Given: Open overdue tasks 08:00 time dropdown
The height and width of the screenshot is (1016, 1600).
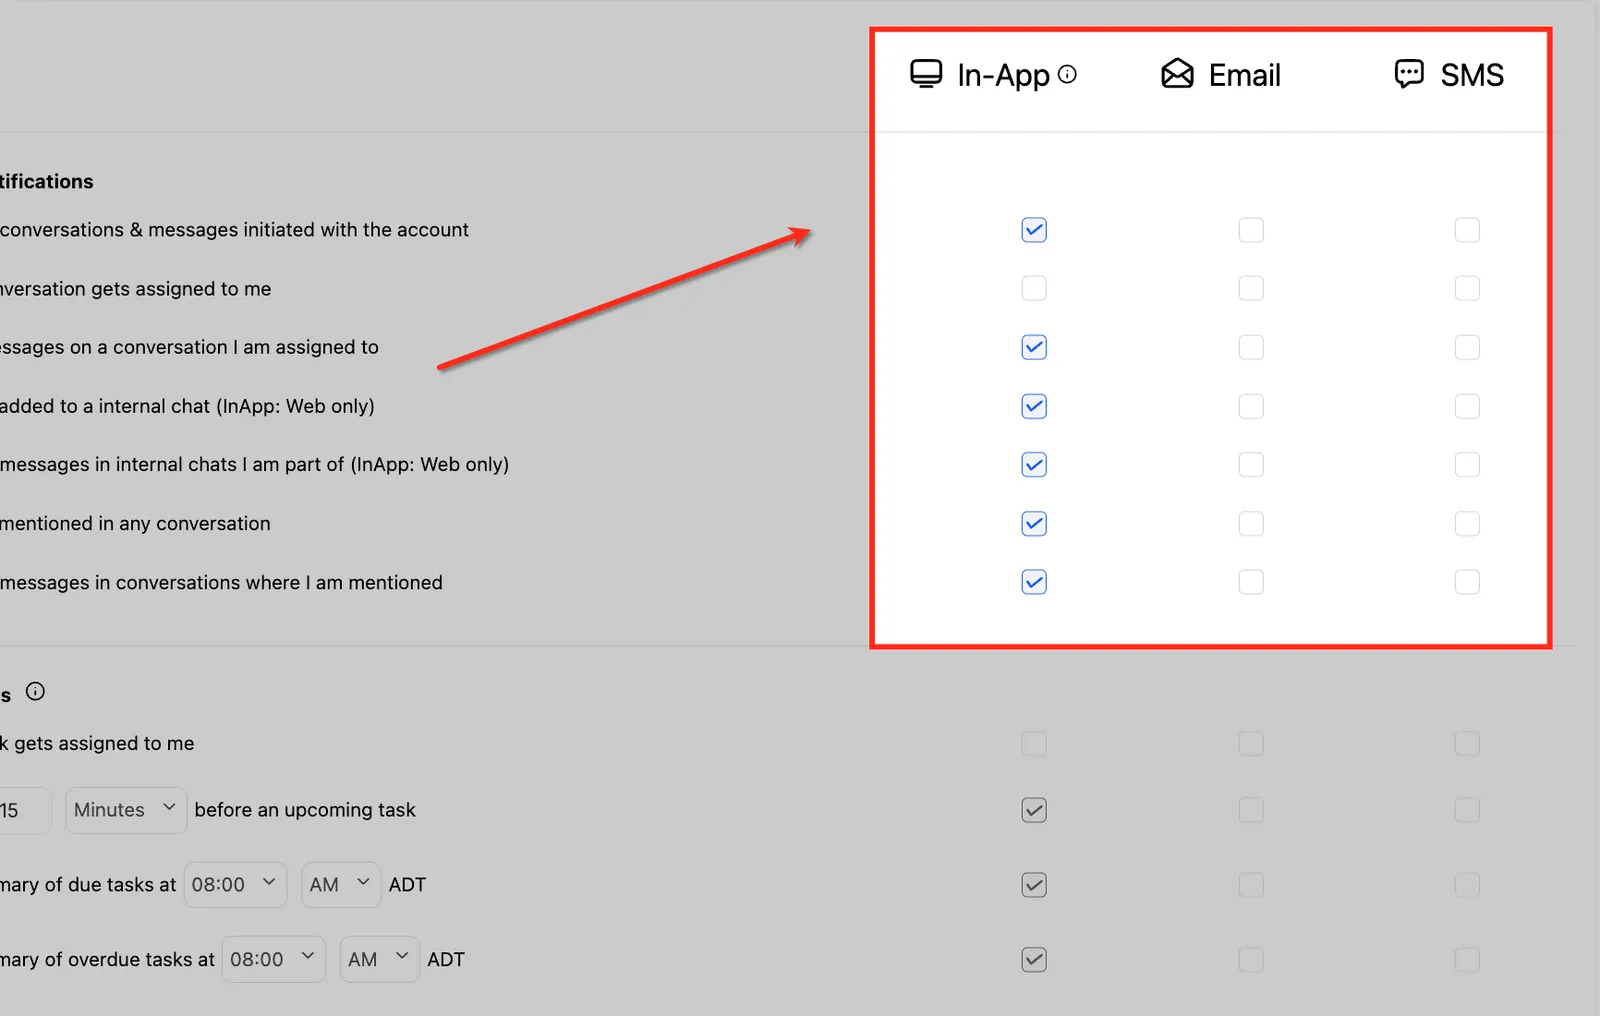Looking at the screenshot, I should click(x=274, y=960).
